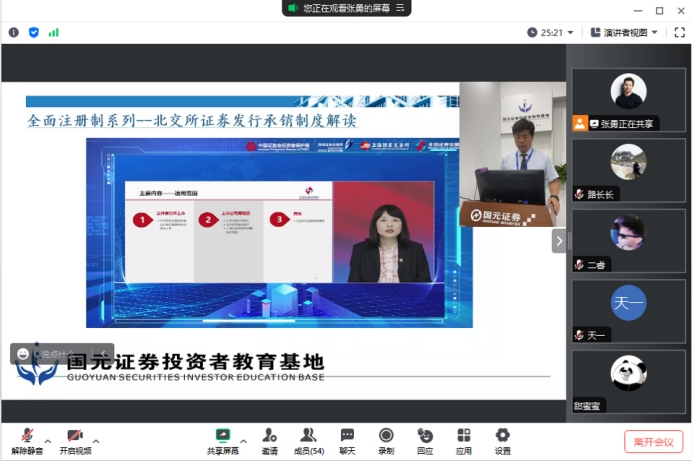Open the 回应 reactions menu
Image resolution: width=693 pixels, height=461 pixels.
(425, 442)
